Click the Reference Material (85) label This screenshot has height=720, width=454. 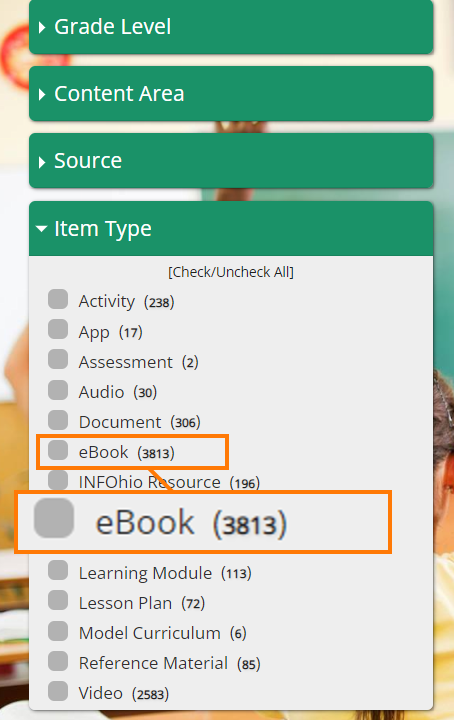[x=169, y=663]
